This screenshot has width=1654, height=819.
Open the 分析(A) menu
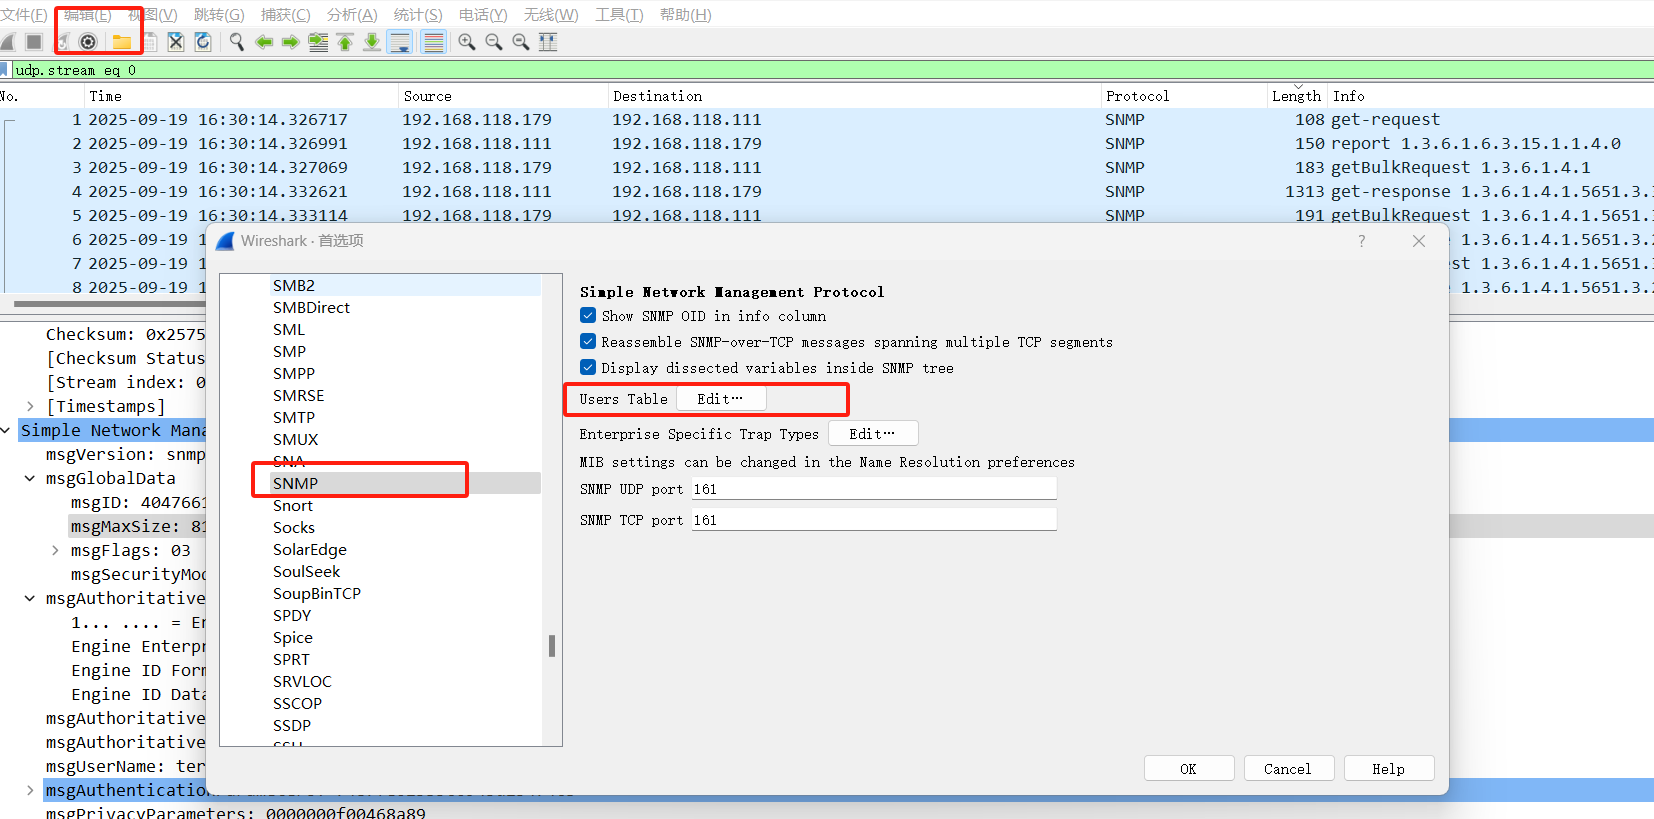(352, 14)
